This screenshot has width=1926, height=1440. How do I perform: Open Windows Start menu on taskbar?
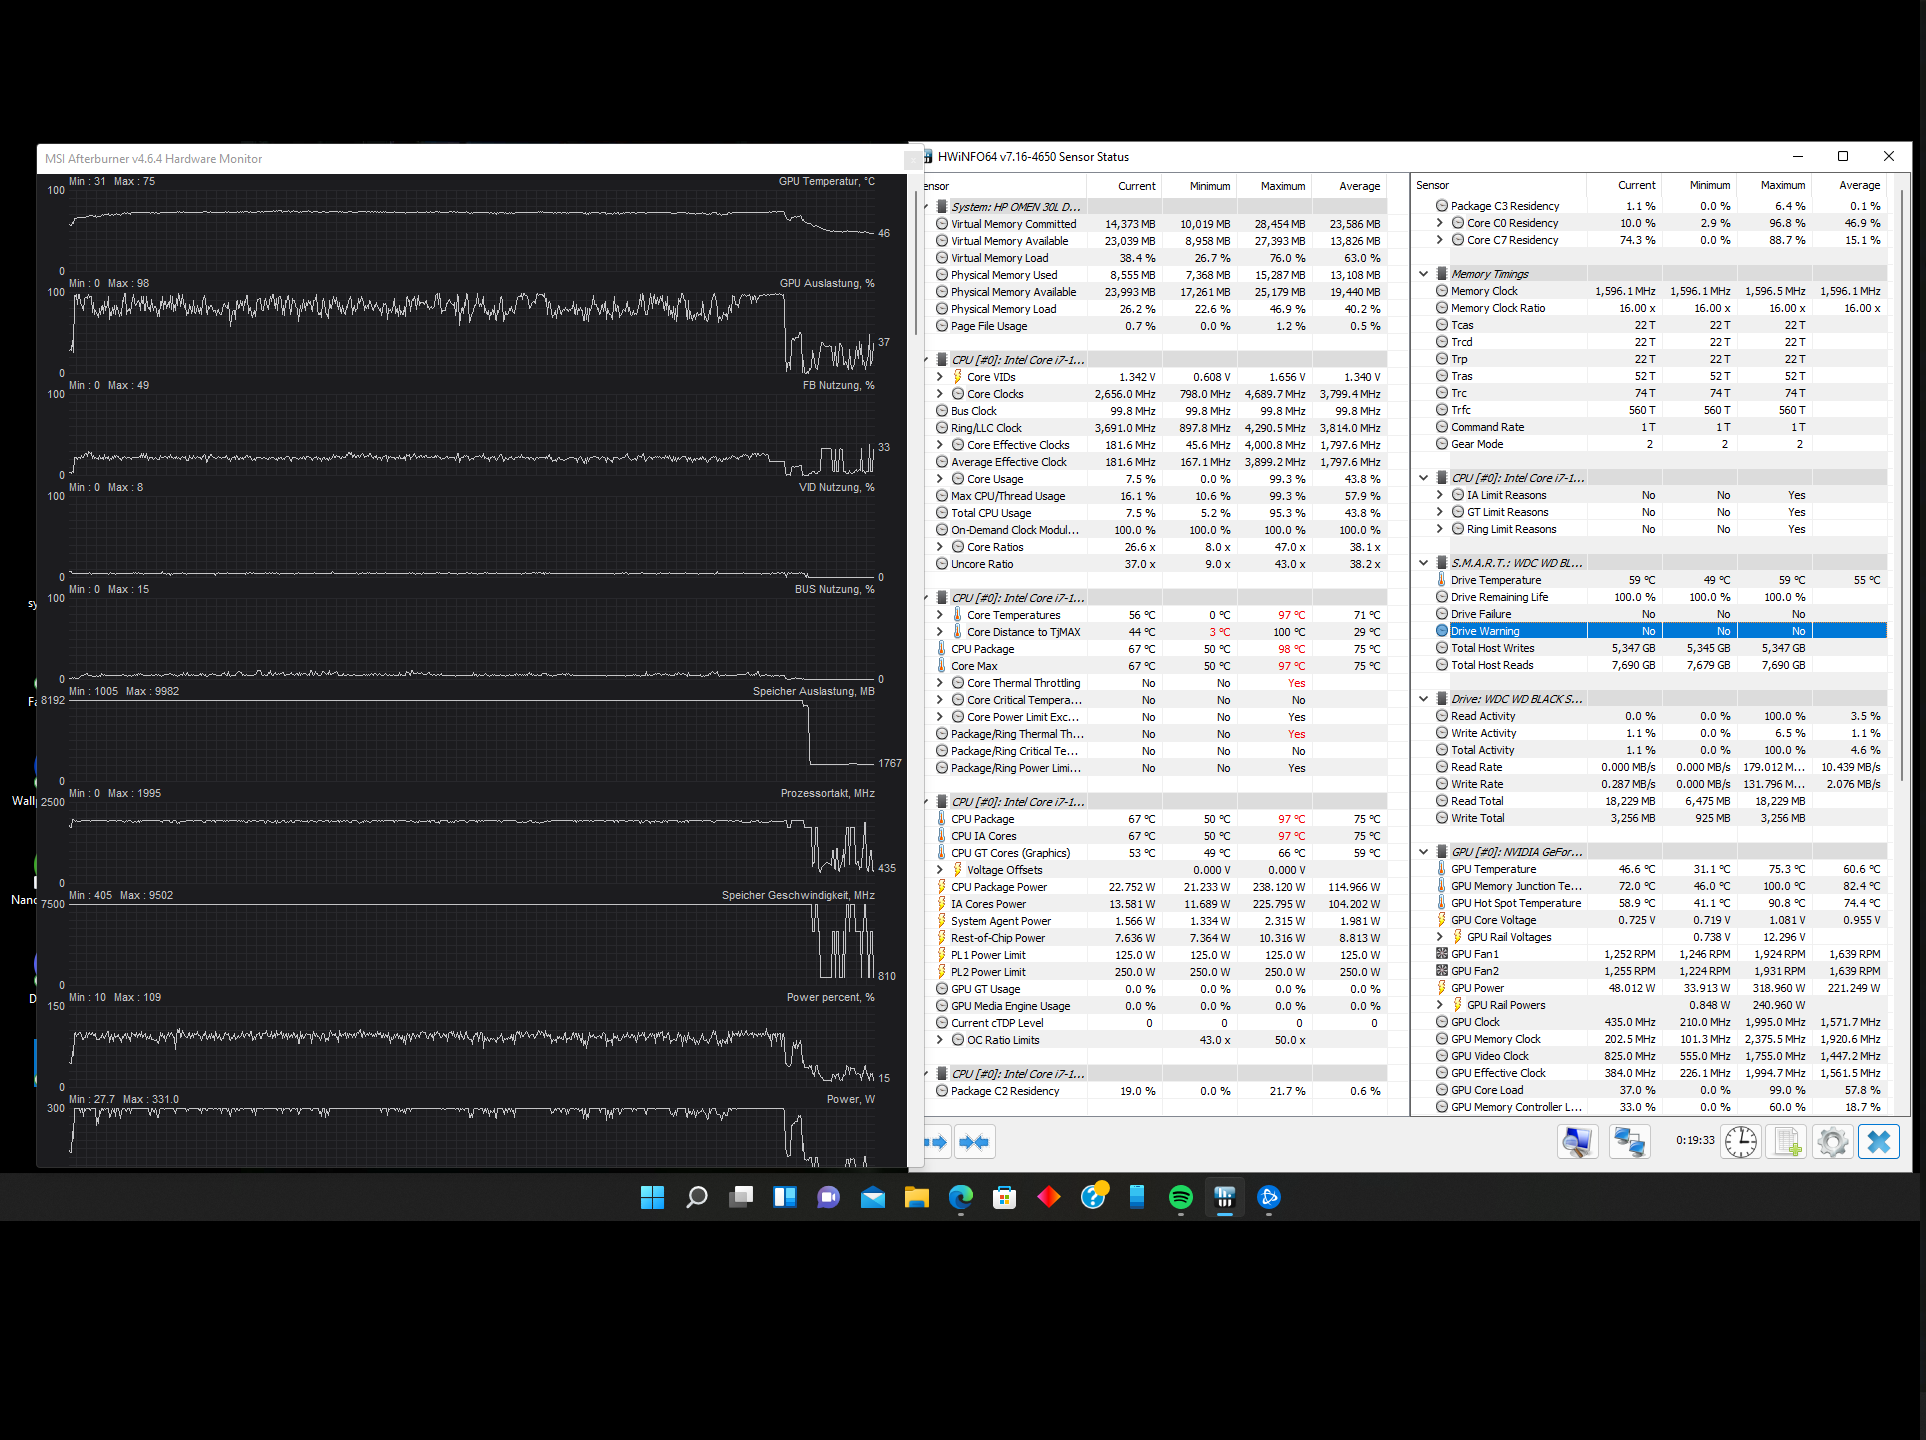653,1197
